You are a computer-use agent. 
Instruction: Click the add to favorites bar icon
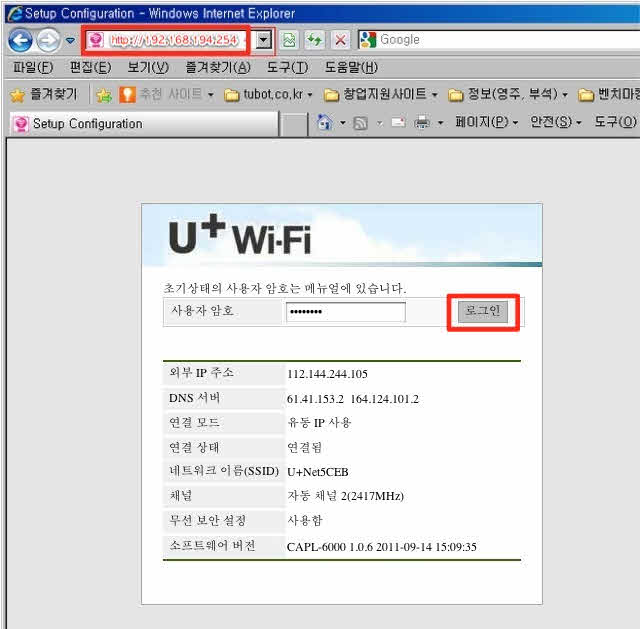coord(104,95)
